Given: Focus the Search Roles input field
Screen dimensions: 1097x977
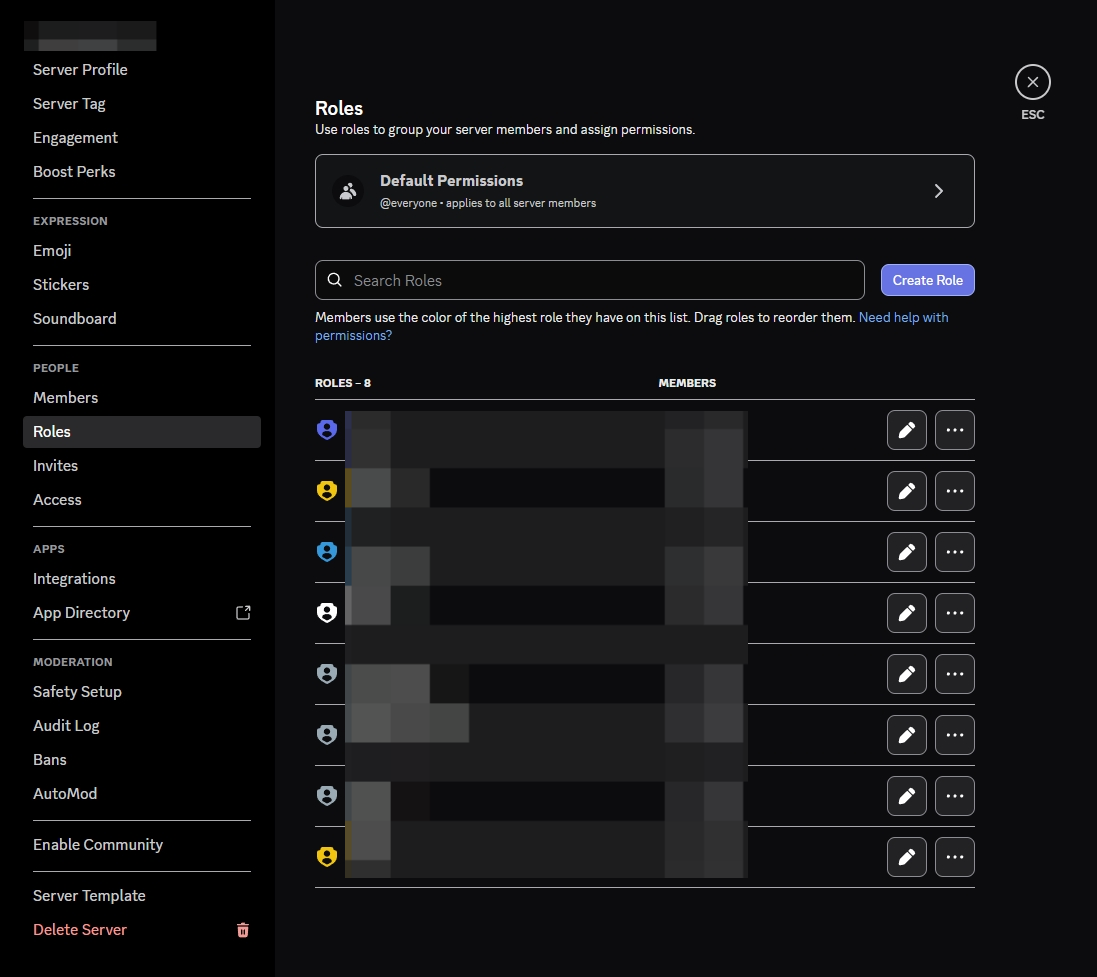Looking at the screenshot, I should pos(590,280).
